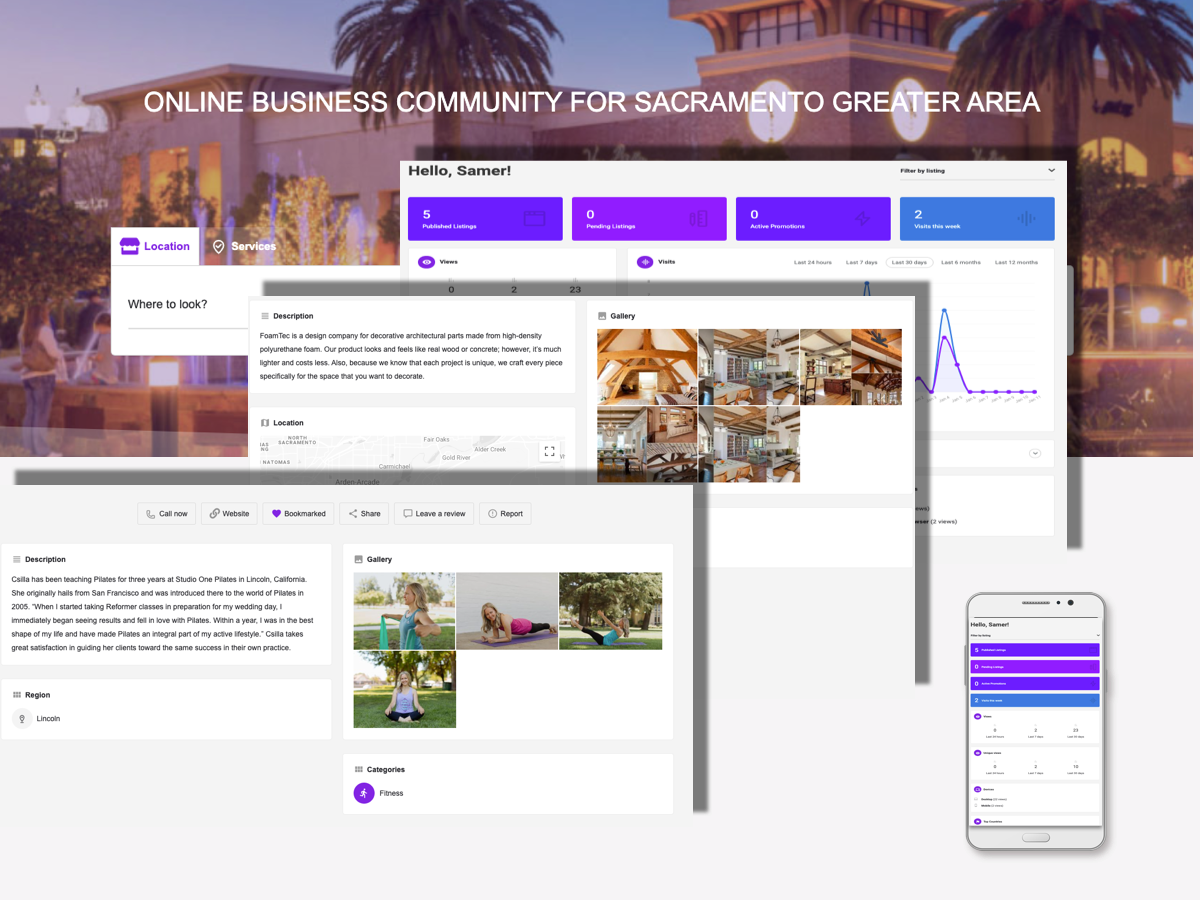This screenshot has width=1200, height=900.
Task: Click the Views count "23"
Action: tap(575, 290)
